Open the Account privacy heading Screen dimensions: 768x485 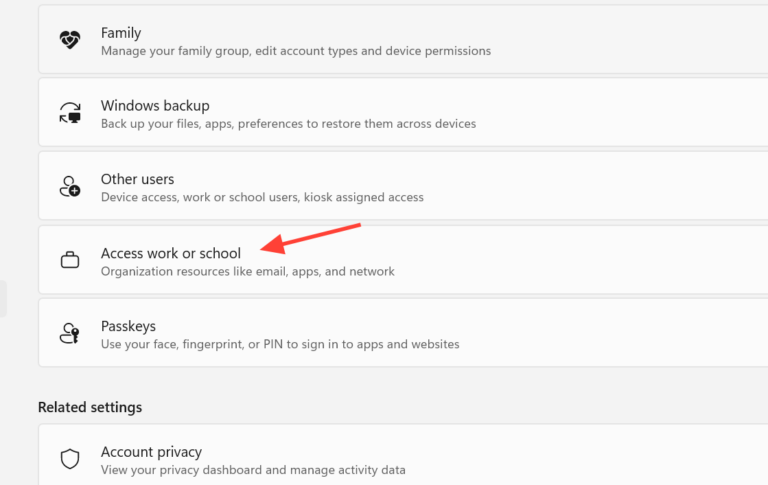[x=151, y=452]
